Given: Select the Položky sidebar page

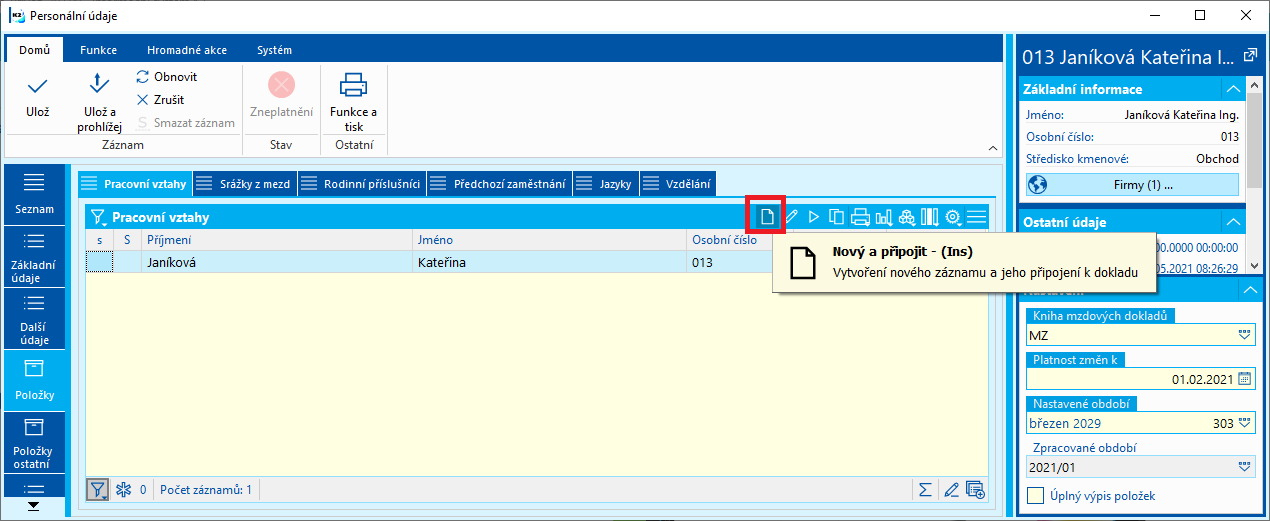Looking at the screenshot, I should pyautogui.click(x=35, y=380).
